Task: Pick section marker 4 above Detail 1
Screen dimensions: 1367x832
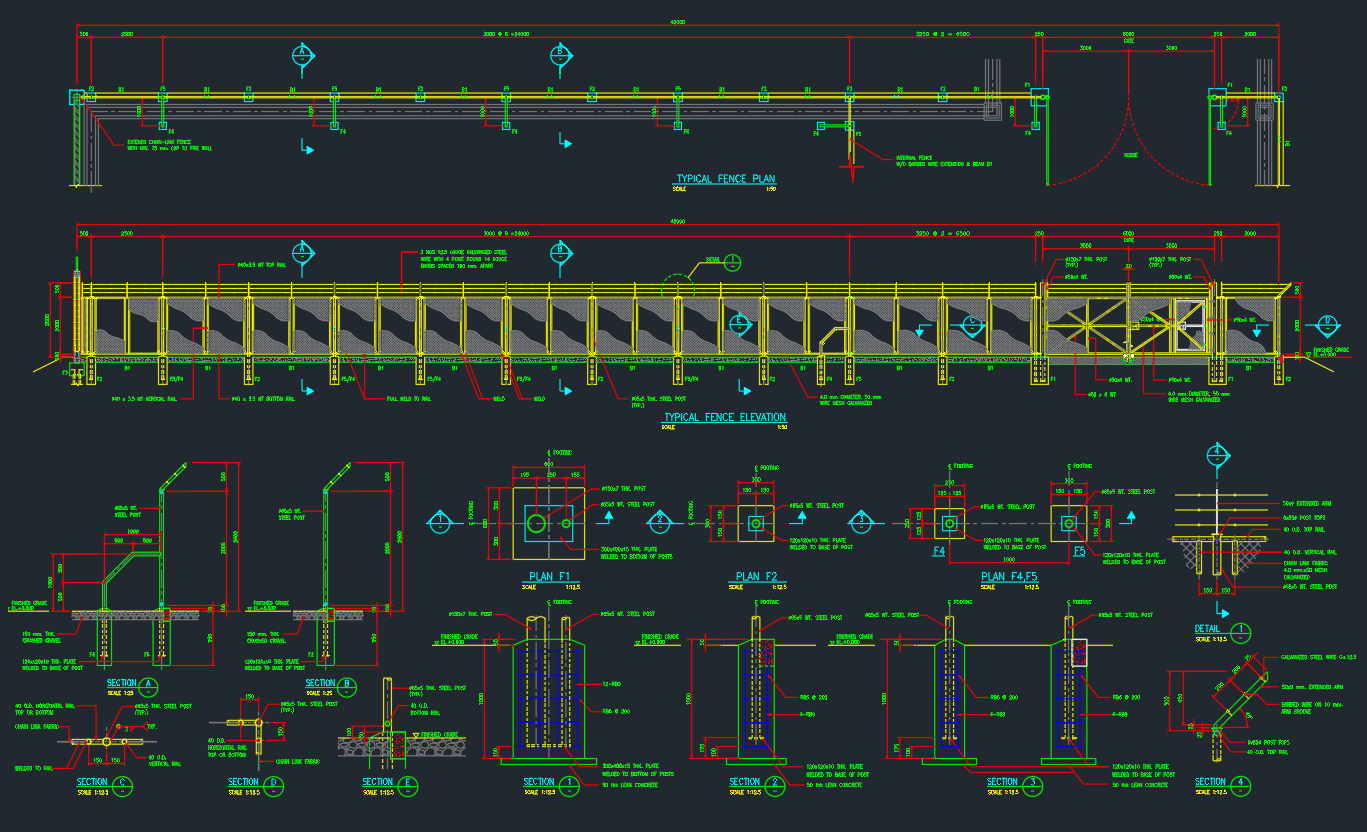Action: (1216, 453)
